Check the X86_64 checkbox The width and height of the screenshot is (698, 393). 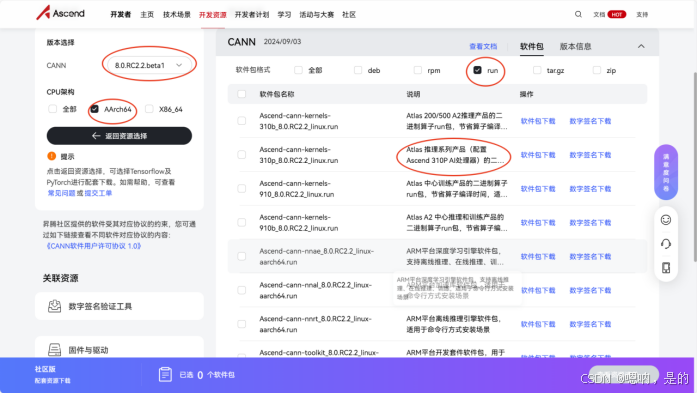pyautogui.click(x=149, y=109)
